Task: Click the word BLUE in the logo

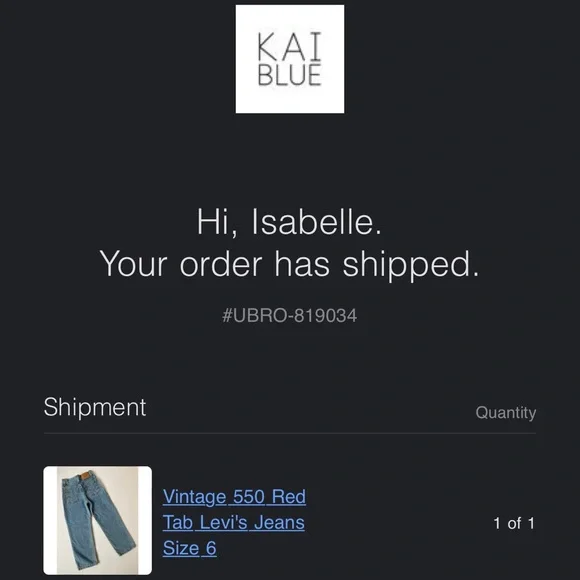Action: point(290,75)
